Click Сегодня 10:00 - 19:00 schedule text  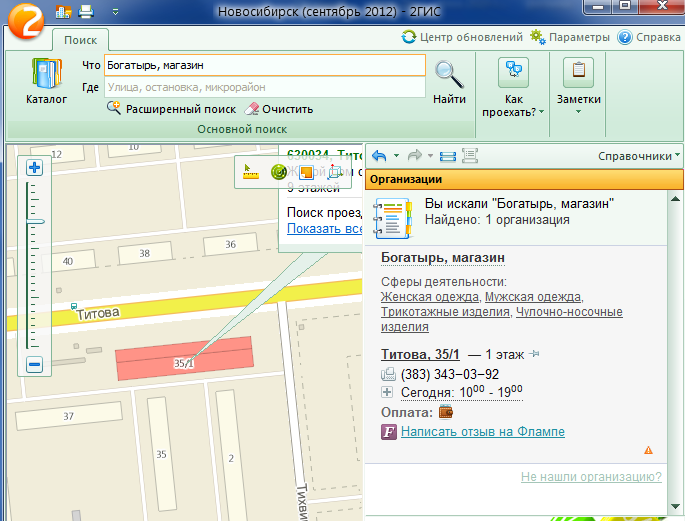(461, 392)
